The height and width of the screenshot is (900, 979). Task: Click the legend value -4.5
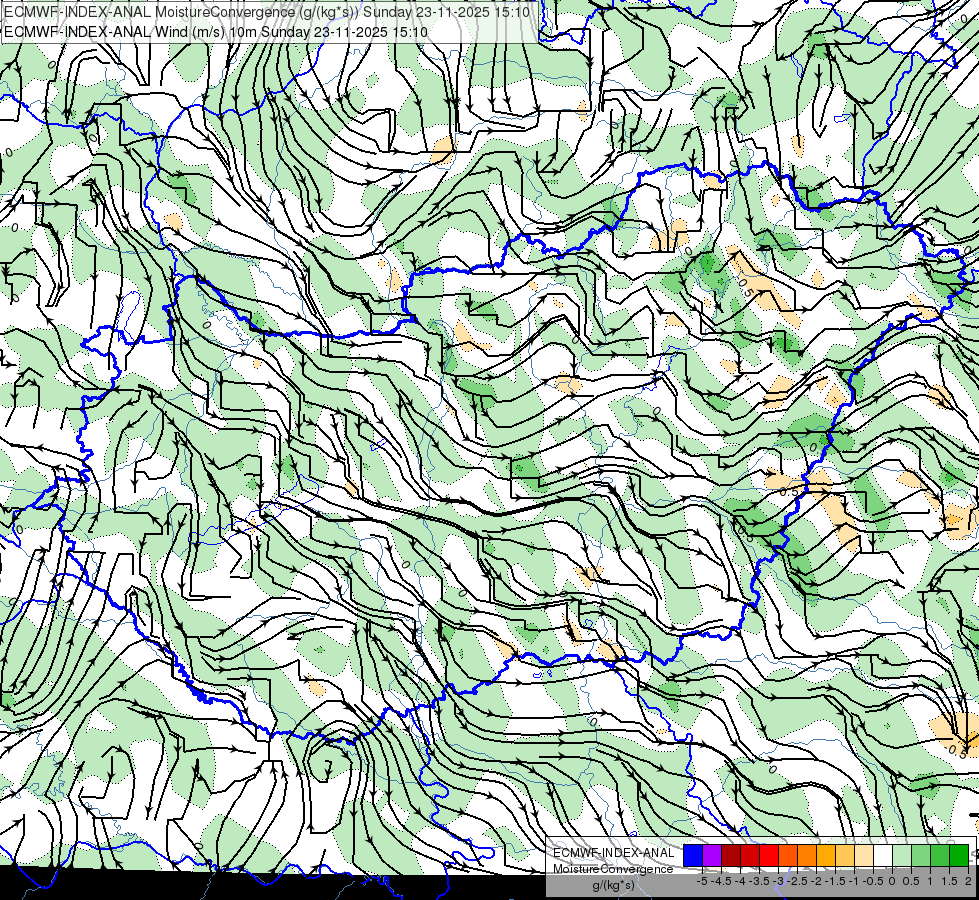click(x=721, y=881)
